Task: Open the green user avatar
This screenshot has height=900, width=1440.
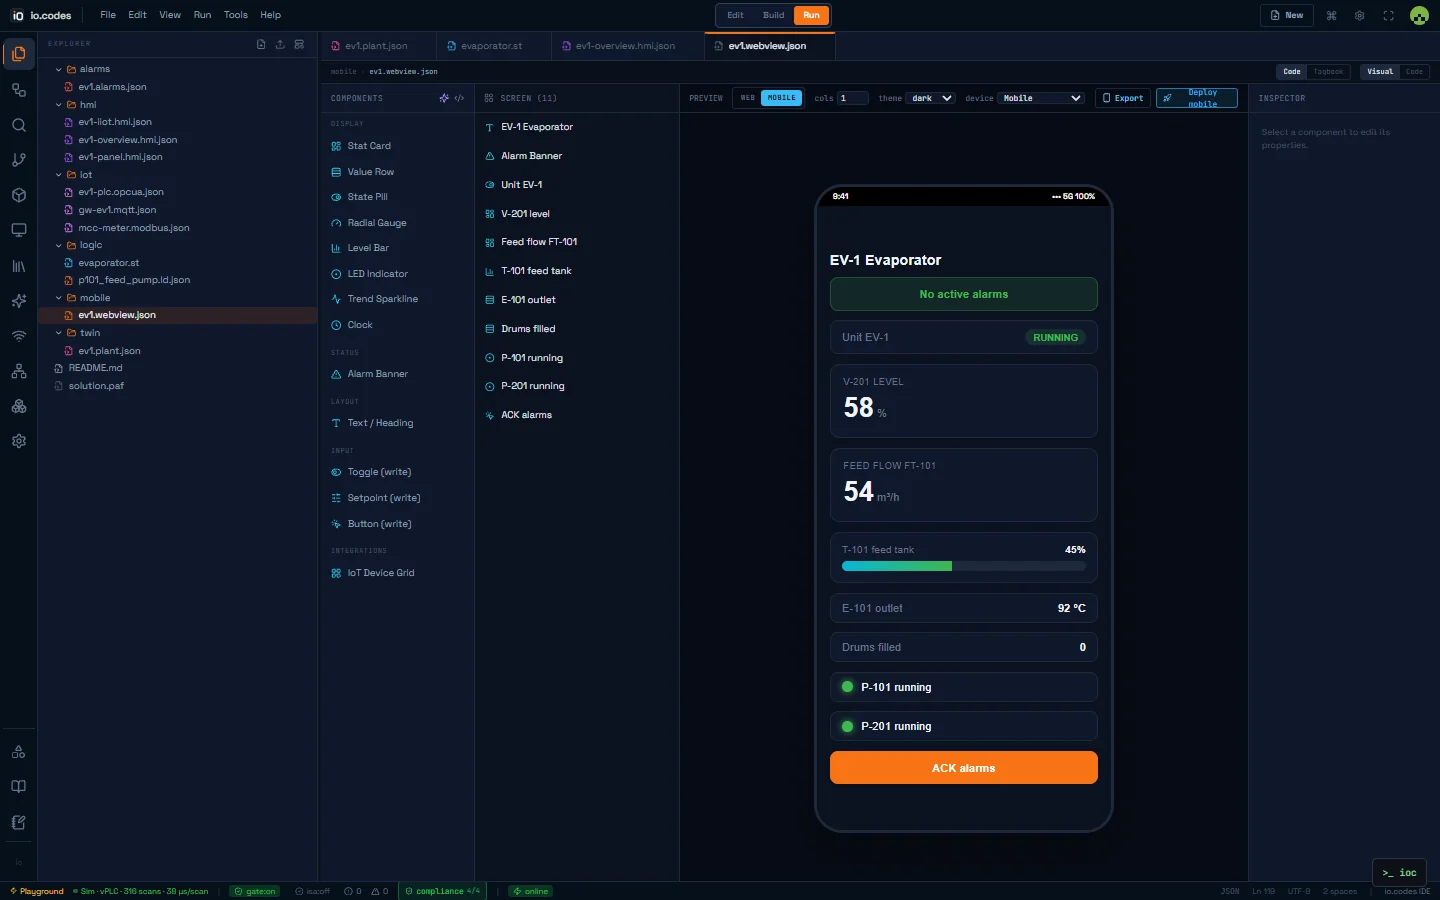Action: point(1419,15)
